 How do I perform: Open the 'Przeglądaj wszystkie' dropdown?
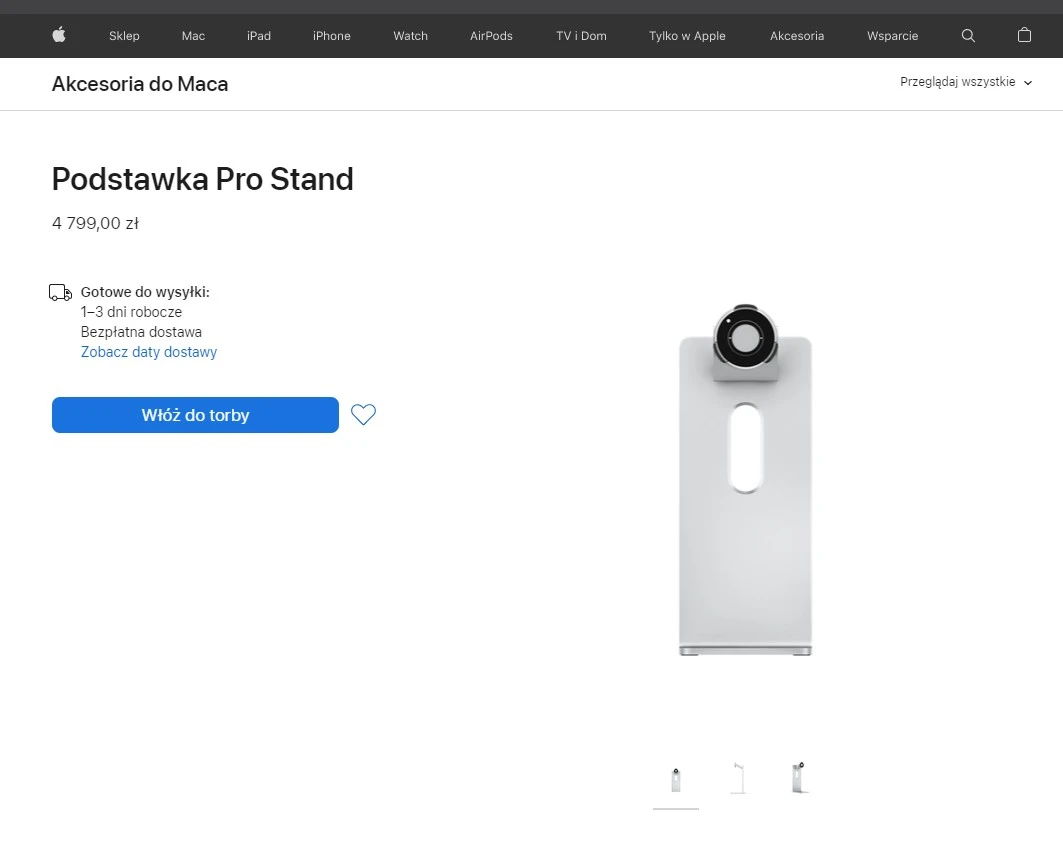[x=963, y=82]
